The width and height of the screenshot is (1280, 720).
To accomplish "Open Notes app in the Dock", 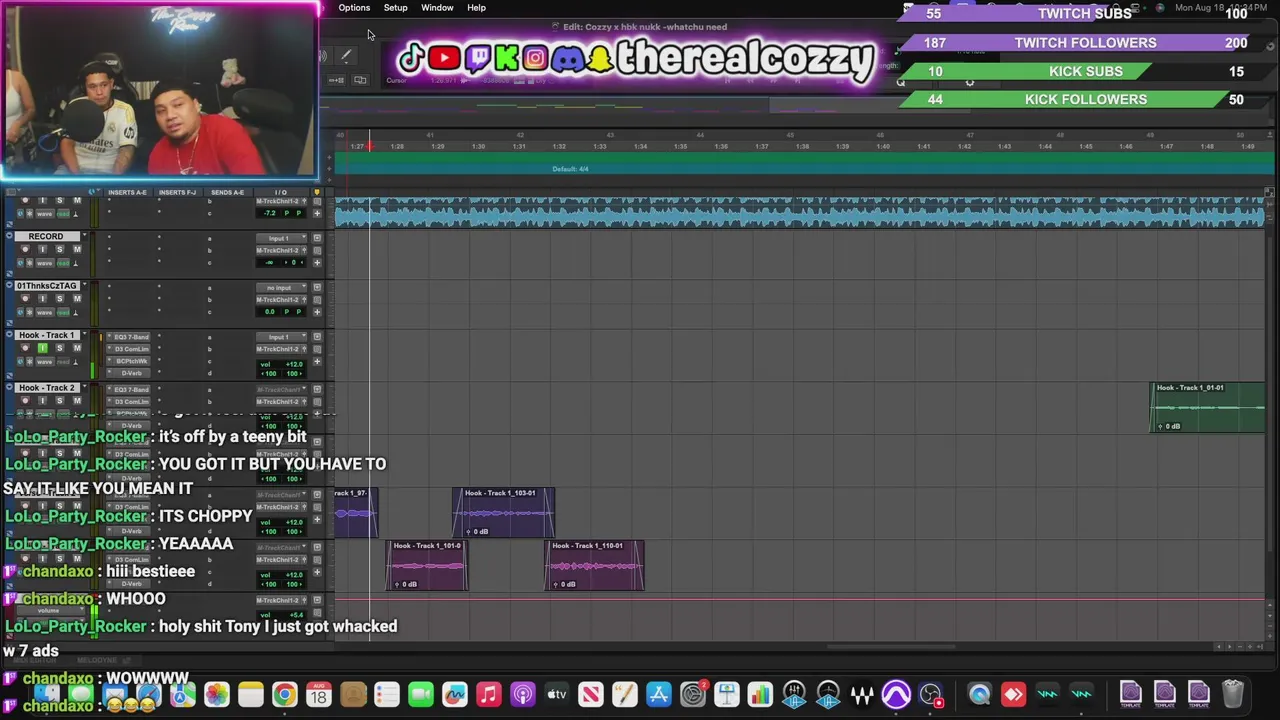I will point(251,694).
